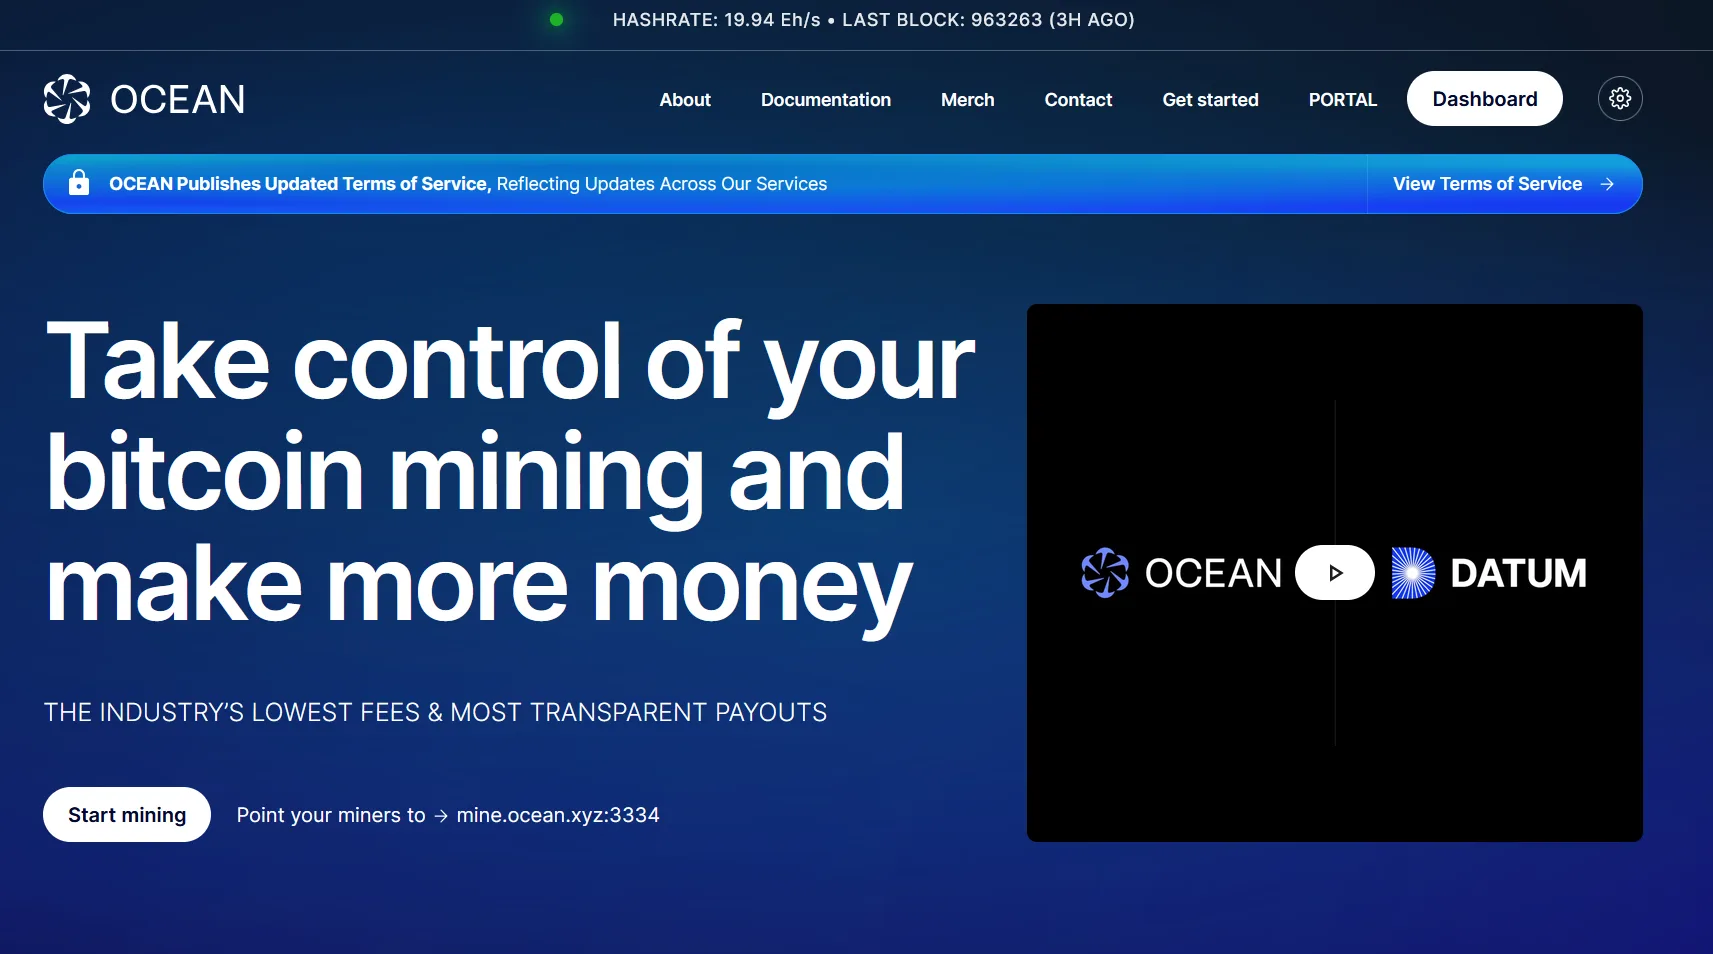Click the green status dot indicator
The height and width of the screenshot is (954, 1713).
(557, 20)
